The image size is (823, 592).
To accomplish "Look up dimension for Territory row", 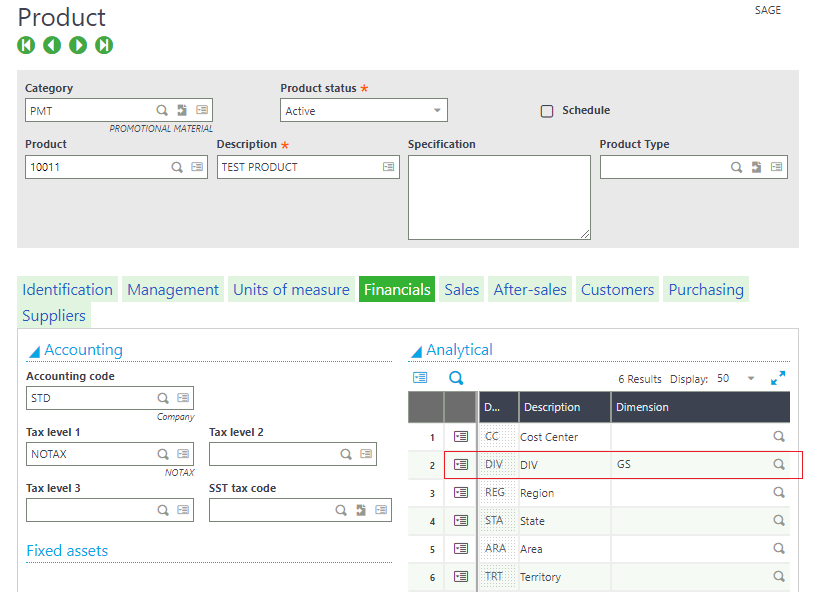I will pos(779,576).
